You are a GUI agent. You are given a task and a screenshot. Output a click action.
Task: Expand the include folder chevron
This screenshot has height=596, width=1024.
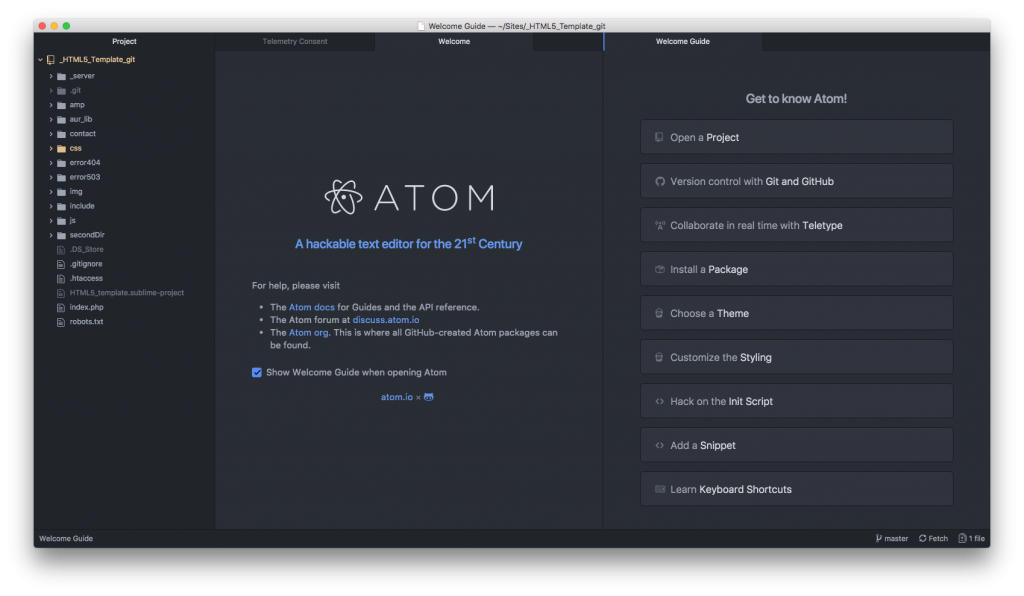tap(51, 206)
